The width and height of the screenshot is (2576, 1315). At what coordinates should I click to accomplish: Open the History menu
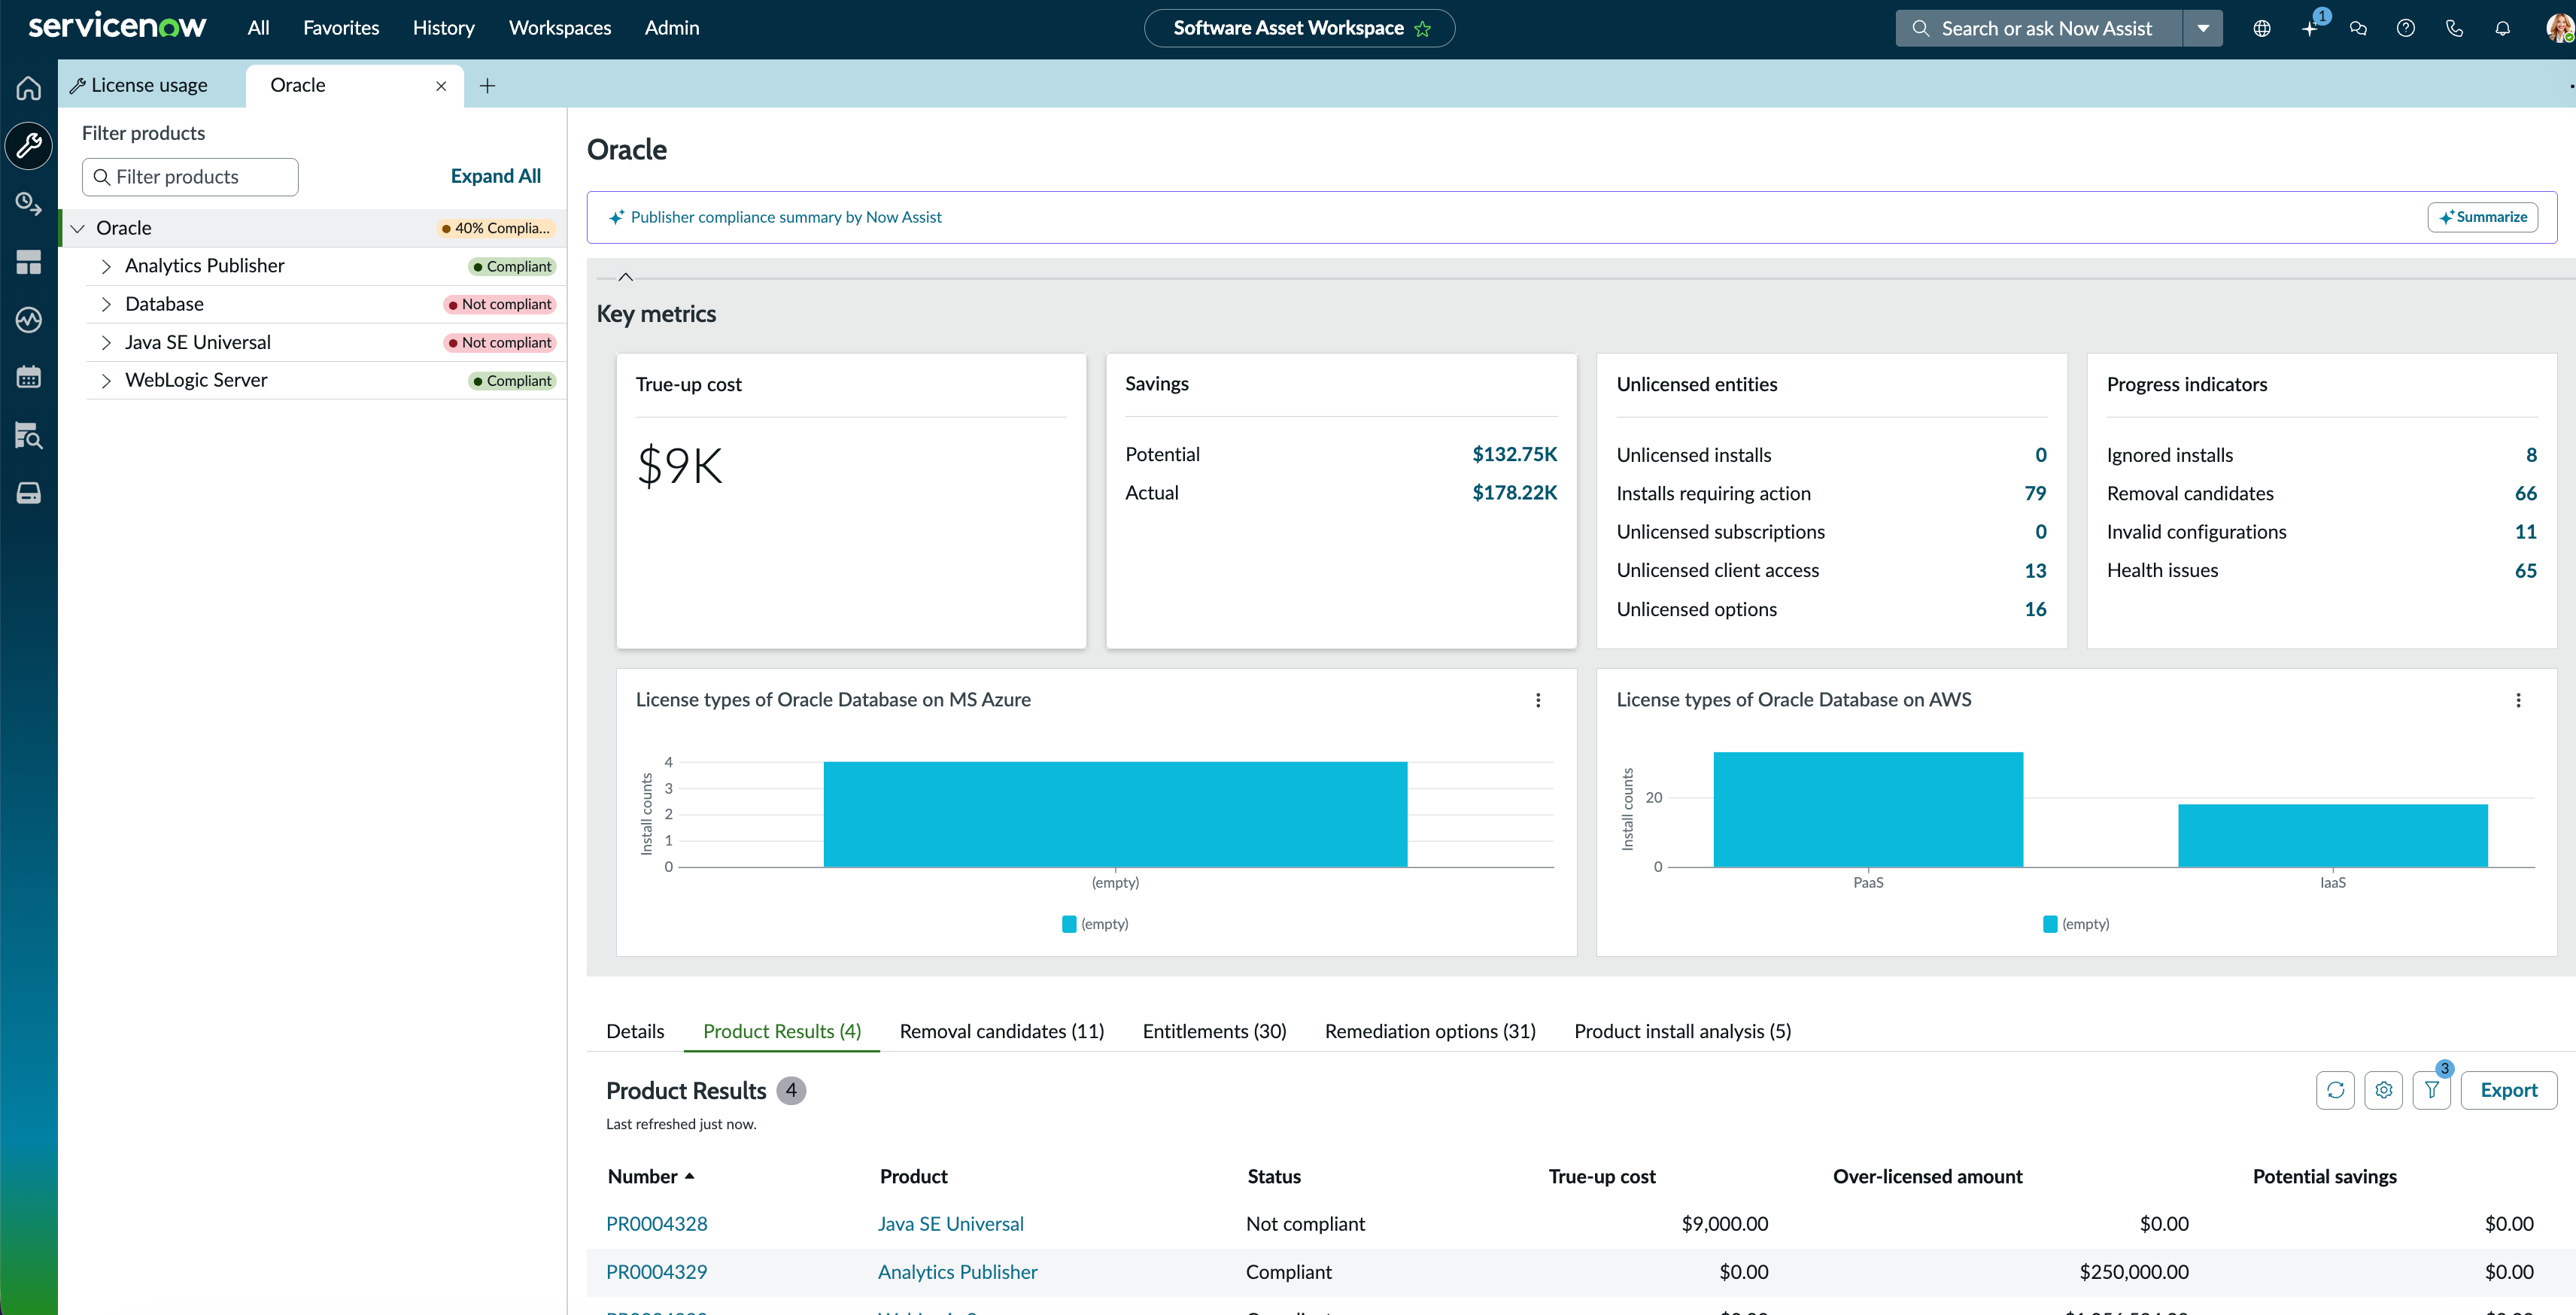coord(443,28)
